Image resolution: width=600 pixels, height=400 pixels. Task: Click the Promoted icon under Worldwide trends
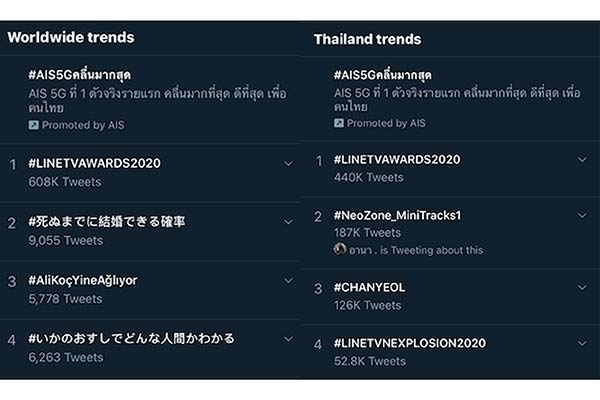click(33, 125)
